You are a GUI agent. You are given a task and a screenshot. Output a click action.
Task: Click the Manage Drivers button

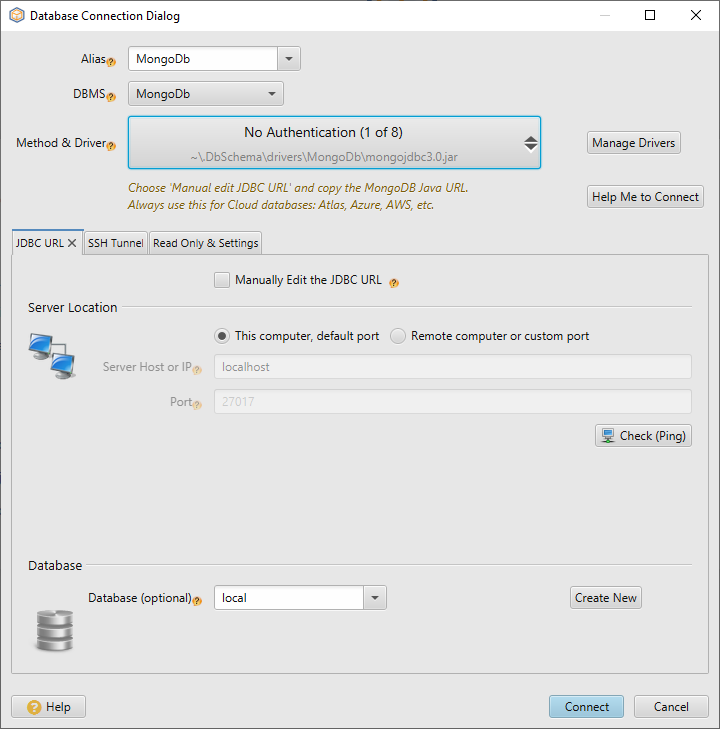[x=634, y=143]
